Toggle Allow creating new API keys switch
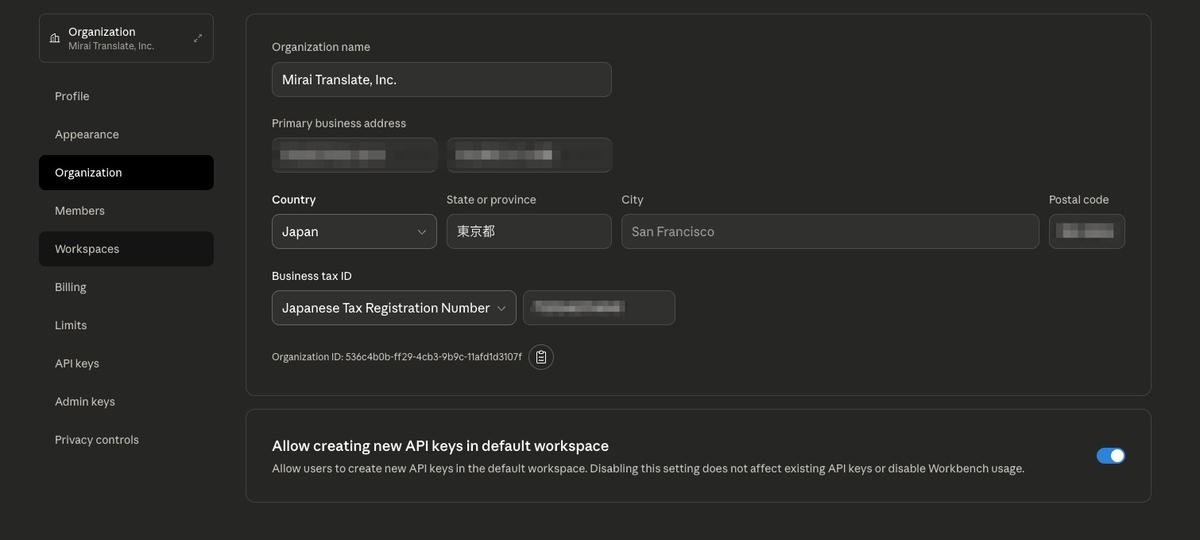Screen dimensions: 1200x540 click(x=1110, y=456)
